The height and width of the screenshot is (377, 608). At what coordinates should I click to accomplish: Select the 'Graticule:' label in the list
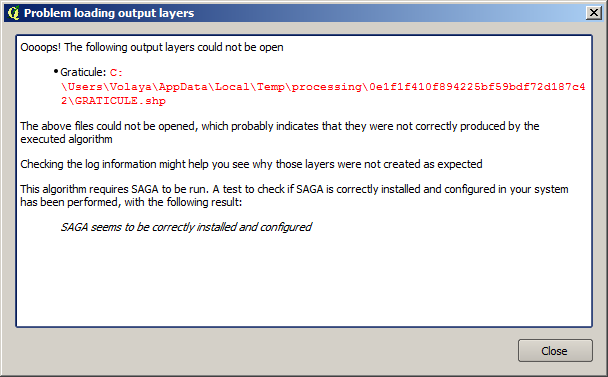coord(83,72)
